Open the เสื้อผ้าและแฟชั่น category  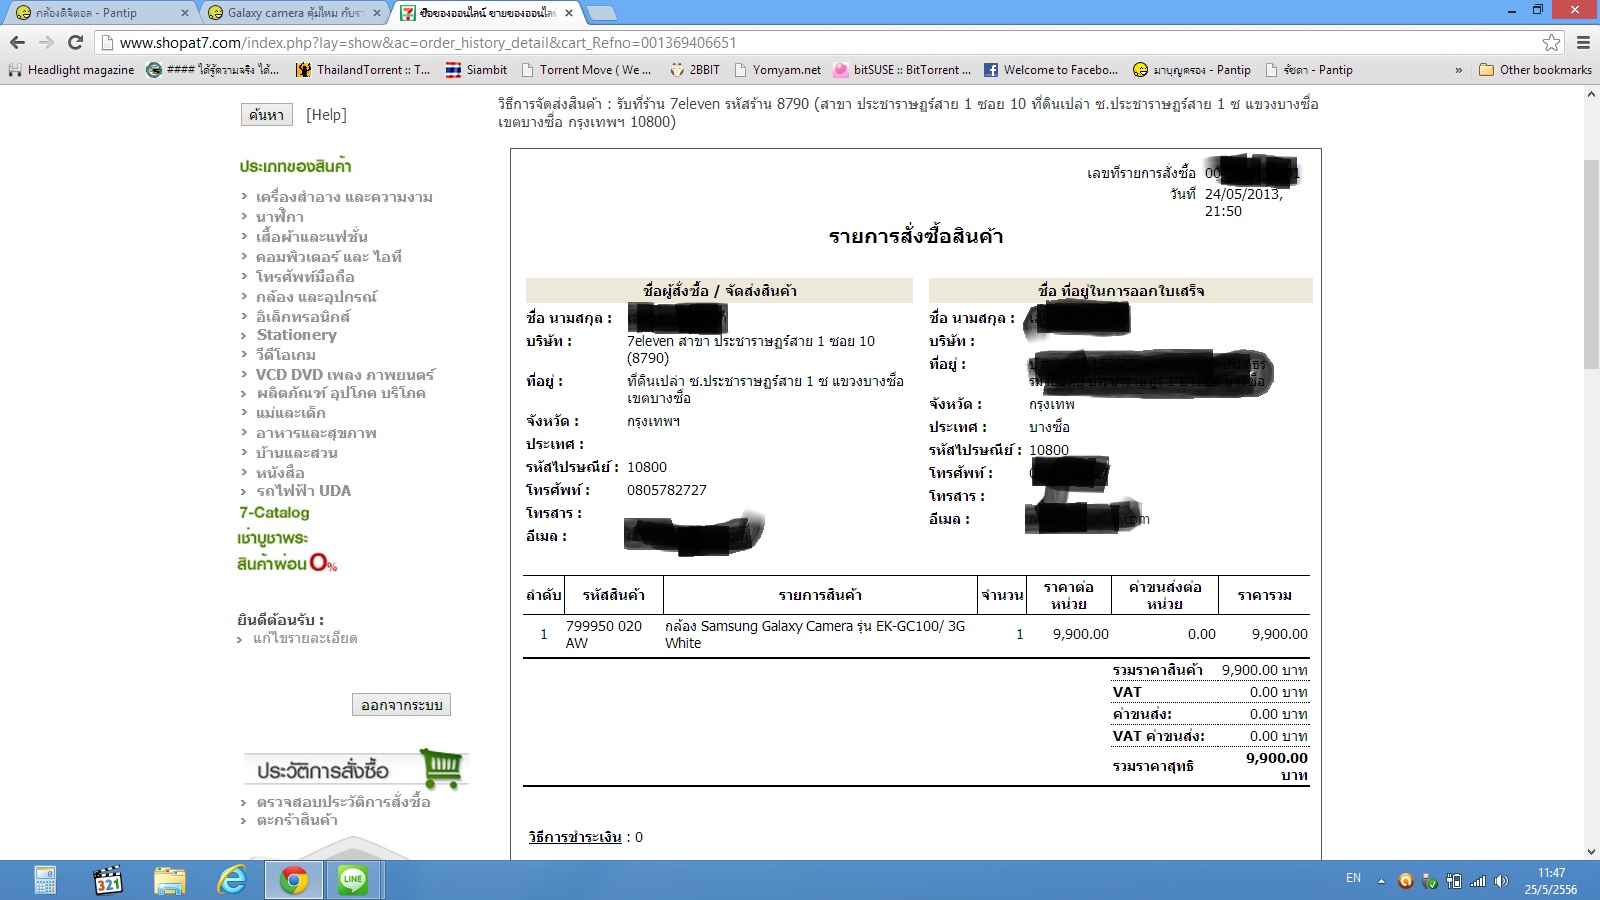pos(312,237)
